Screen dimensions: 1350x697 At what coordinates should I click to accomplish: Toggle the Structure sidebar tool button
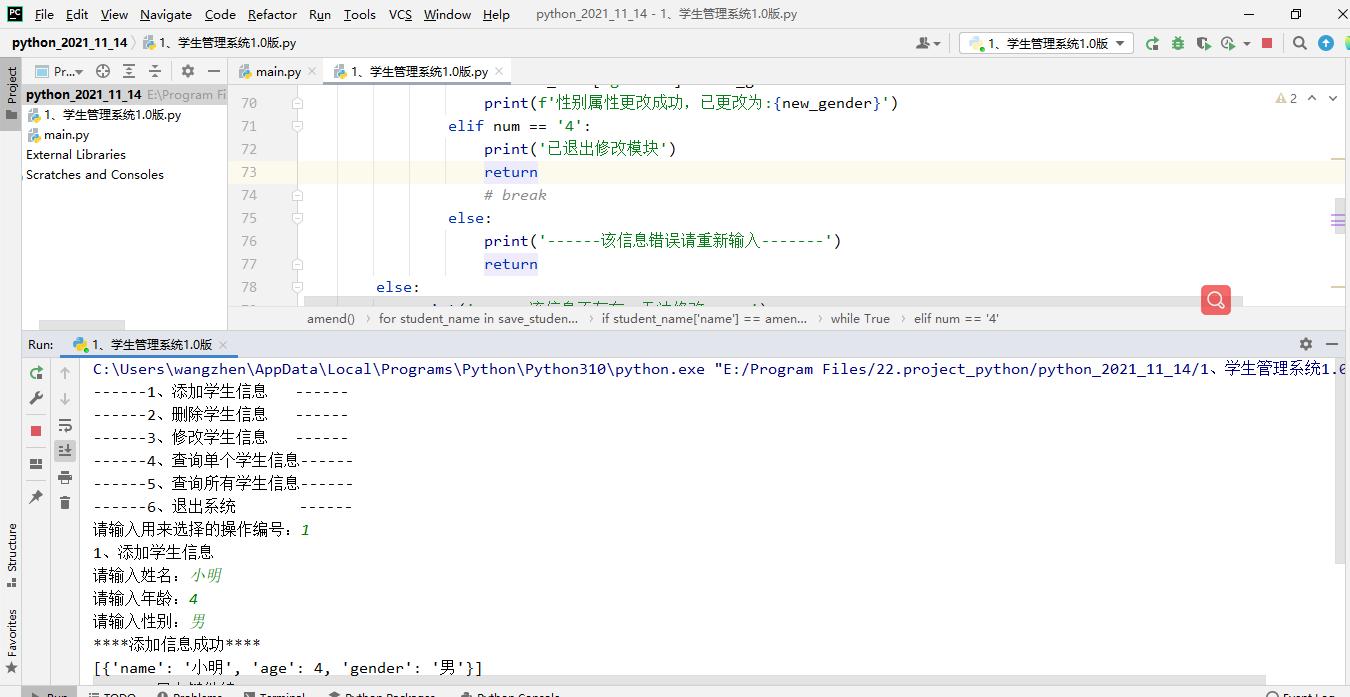[11, 553]
